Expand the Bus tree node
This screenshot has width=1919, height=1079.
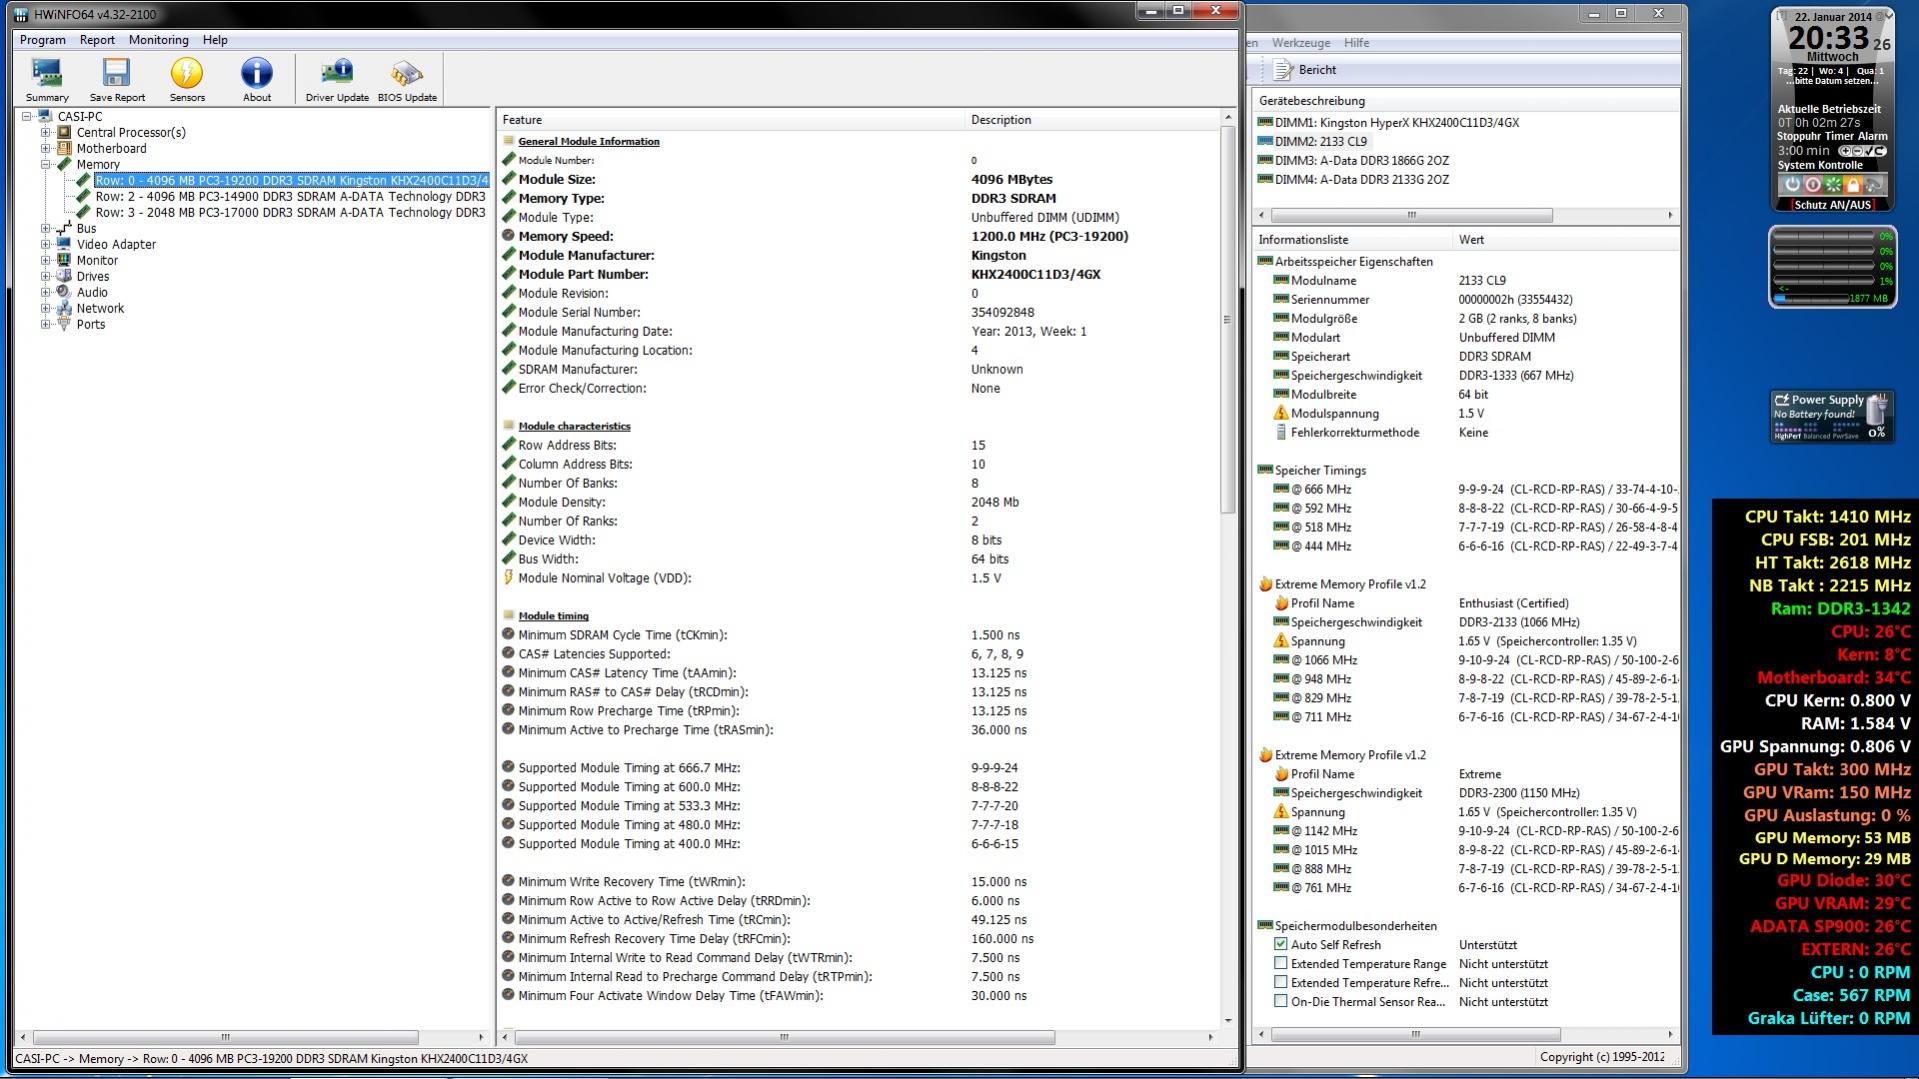(45, 228)
